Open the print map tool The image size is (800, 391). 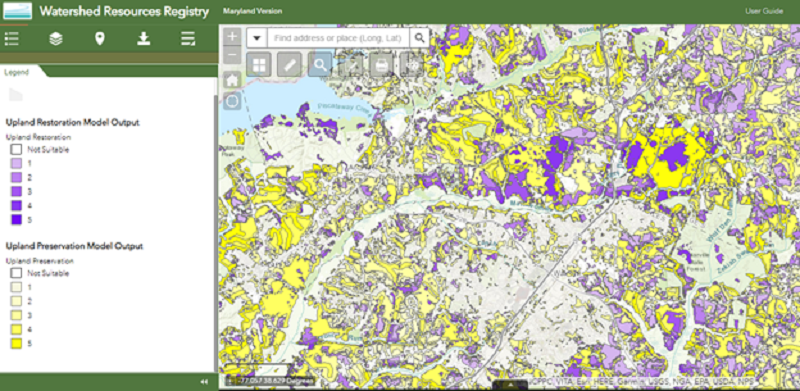tap(382, 65)
